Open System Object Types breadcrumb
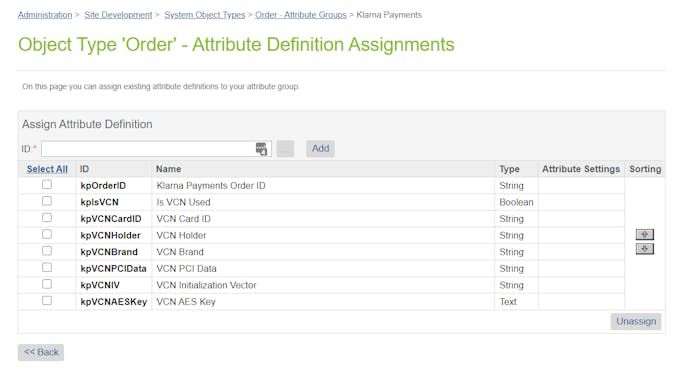This screenshot has width=680, height=372. pos(205,15)
